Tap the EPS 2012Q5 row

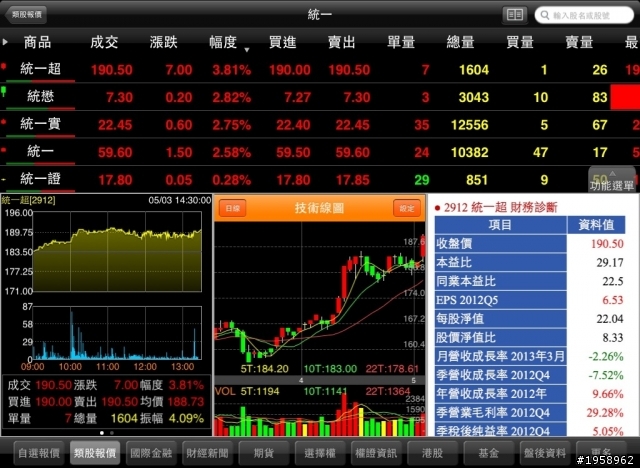coord(530,300)
